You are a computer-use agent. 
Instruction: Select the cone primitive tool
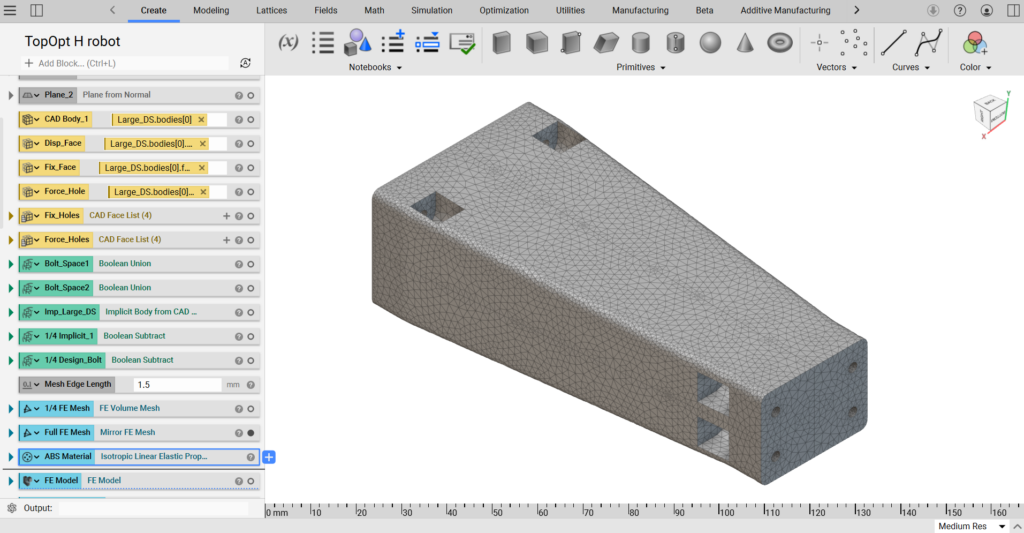(745, 43)
